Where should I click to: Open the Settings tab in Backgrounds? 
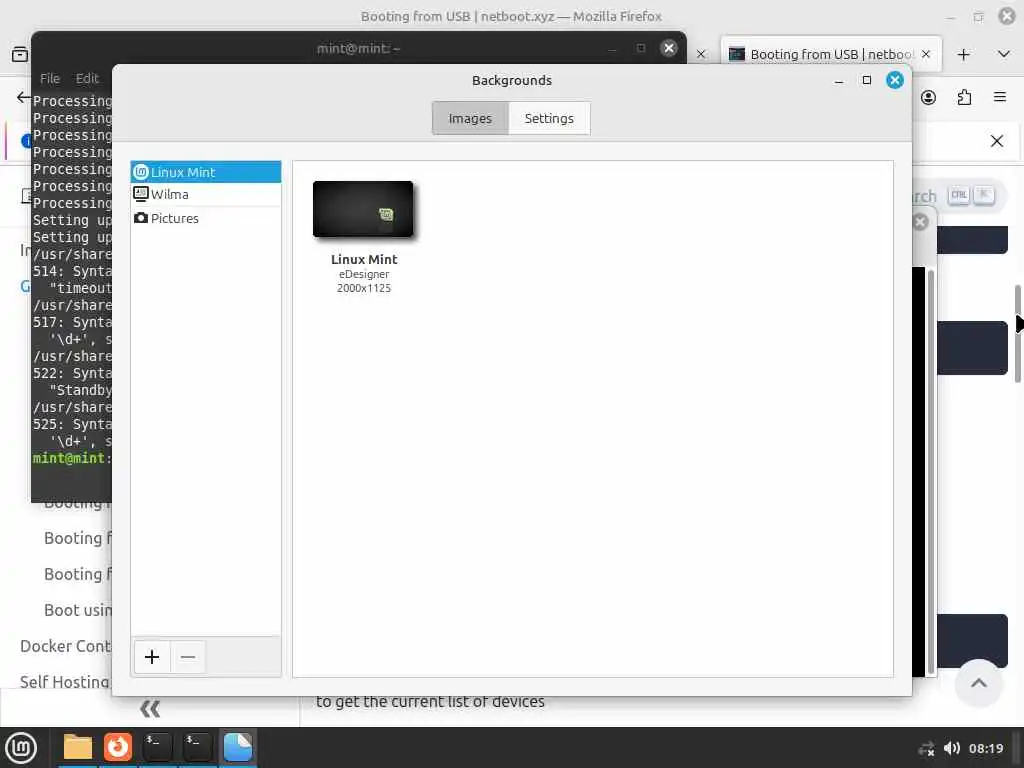549,118
